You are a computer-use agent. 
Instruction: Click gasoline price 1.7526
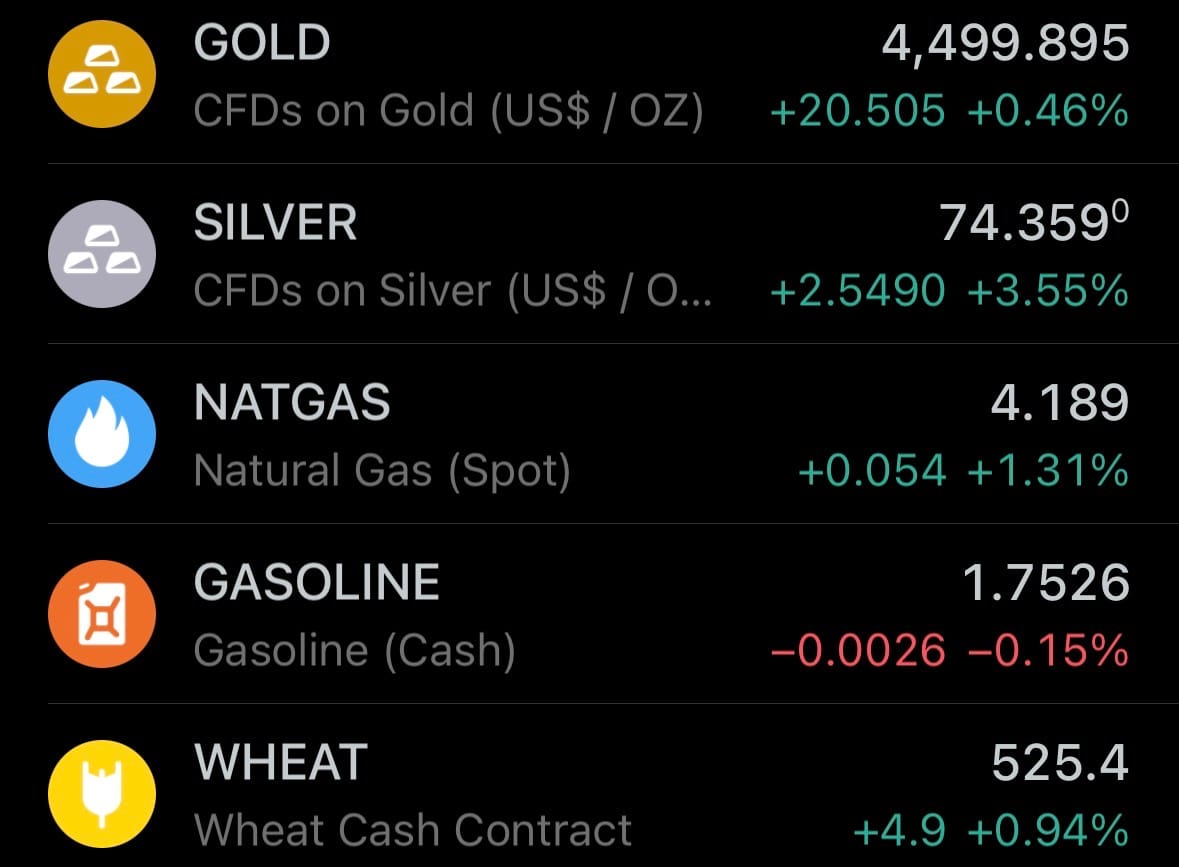point(1046,583)
